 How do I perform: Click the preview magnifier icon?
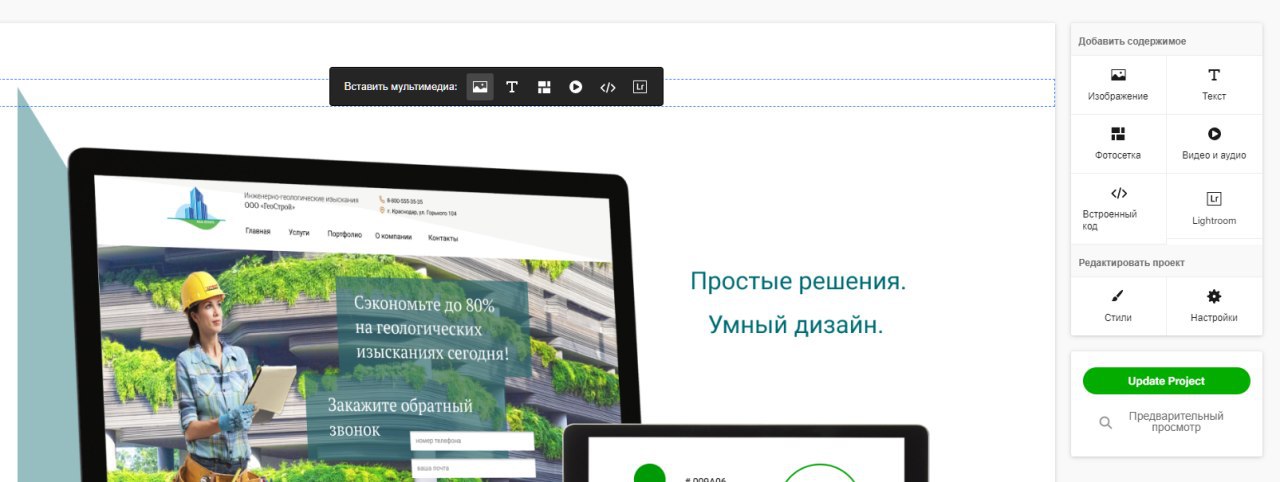[1105, 423]
